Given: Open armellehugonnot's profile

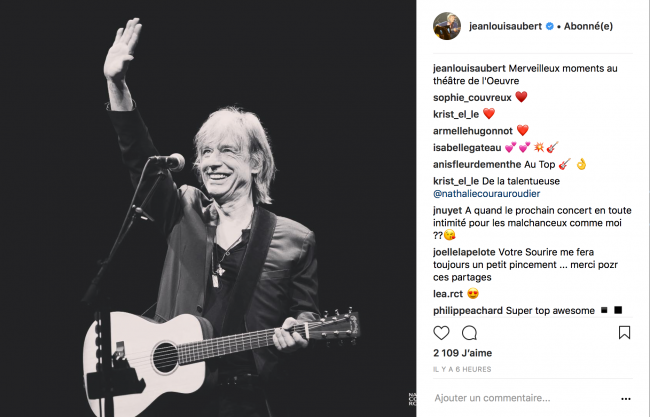Looking at the screenshot, I should tap(473, 130).
